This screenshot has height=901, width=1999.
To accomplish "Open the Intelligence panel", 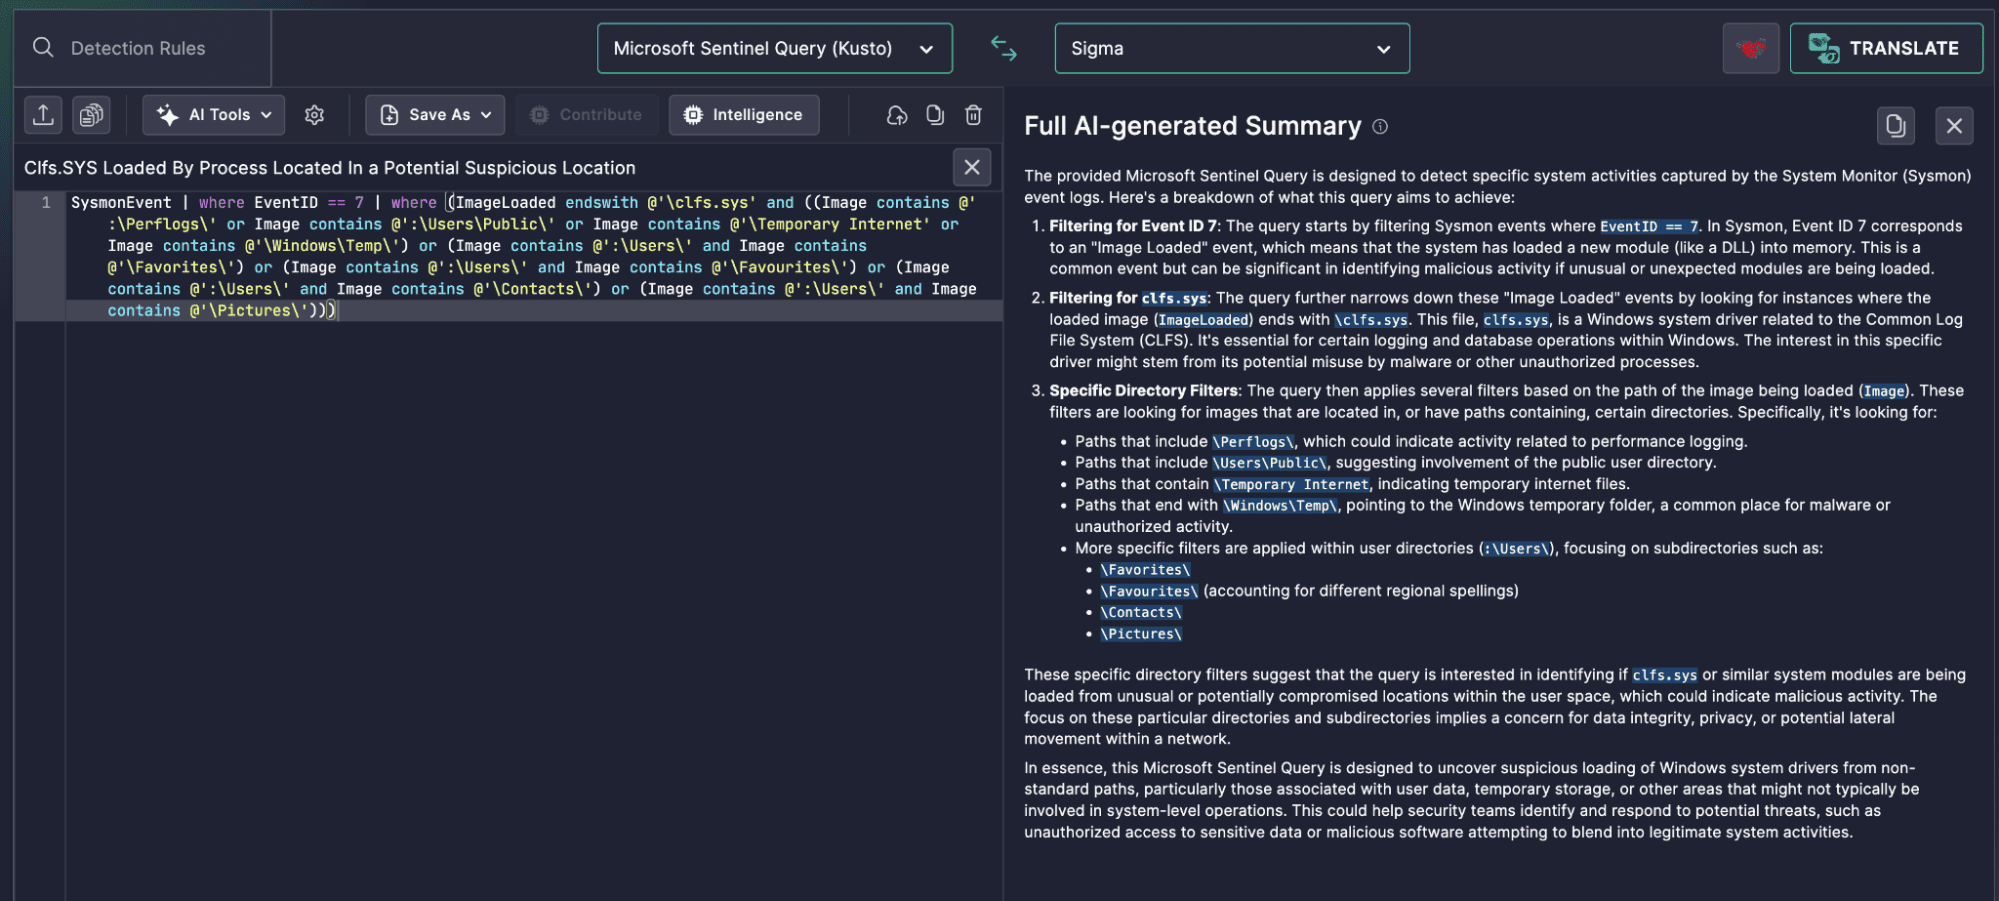I will (744, 115).
